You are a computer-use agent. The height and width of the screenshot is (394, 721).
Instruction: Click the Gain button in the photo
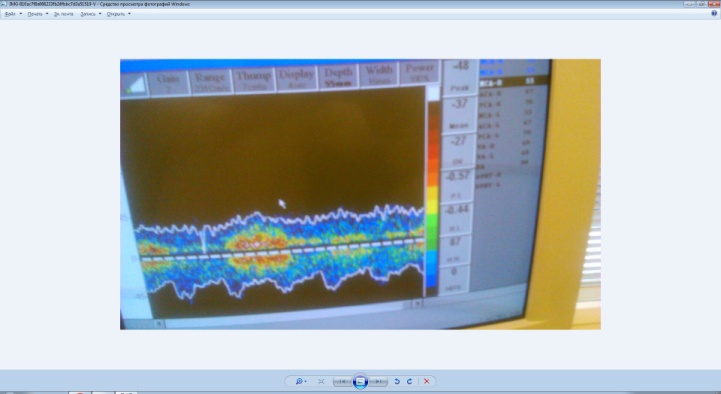(x=168, y=83)
